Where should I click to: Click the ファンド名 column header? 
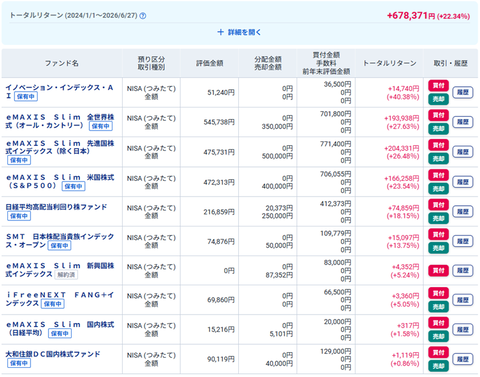62,63
